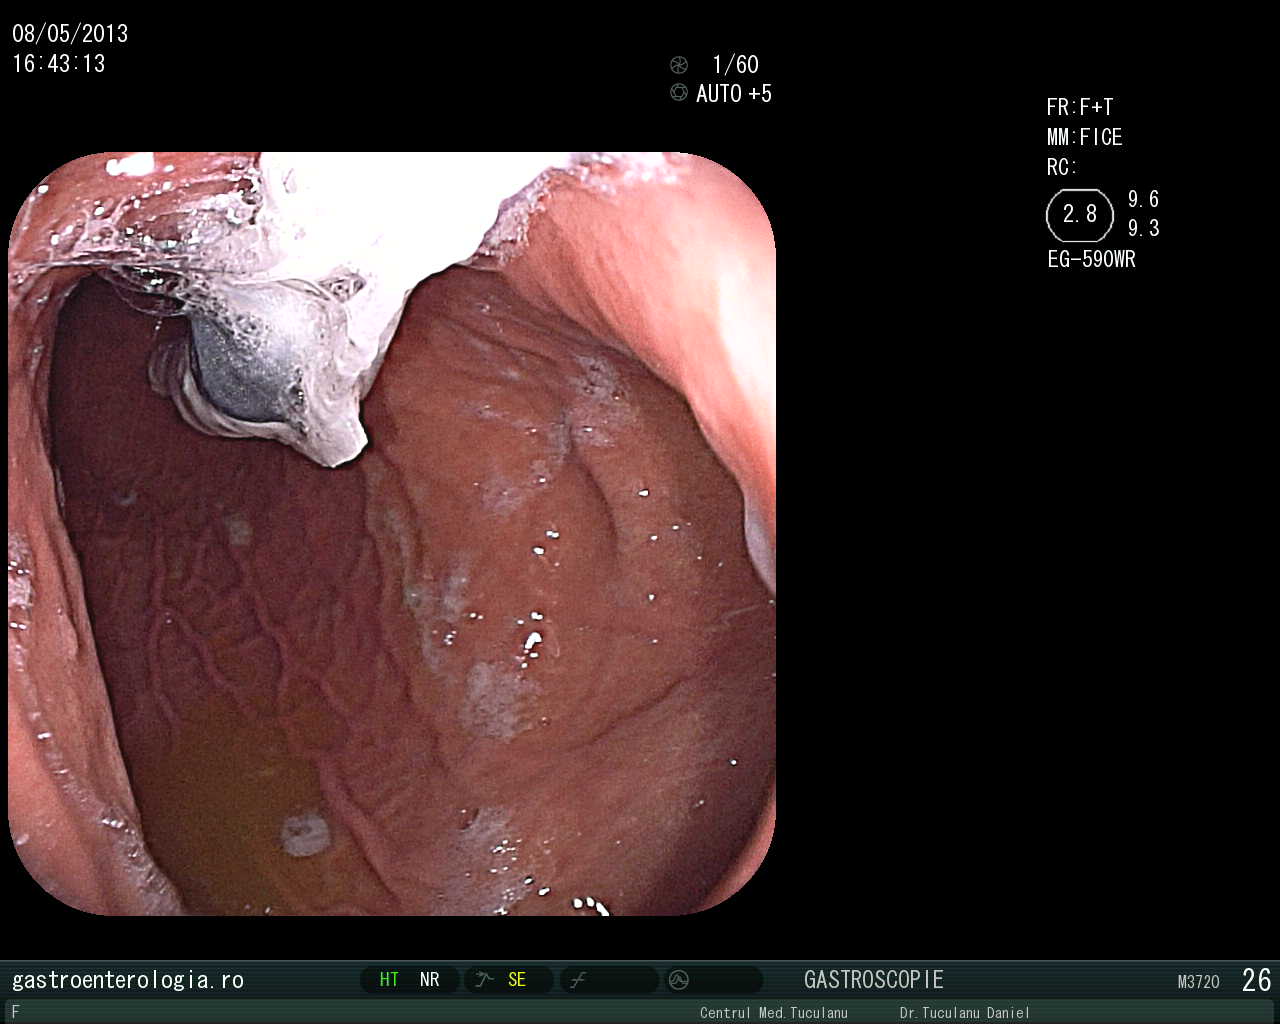Click the AUTO +5 exposure value
This screenshot has width=1280, height=1024.
pyautogui.click(x=734, y=93)
